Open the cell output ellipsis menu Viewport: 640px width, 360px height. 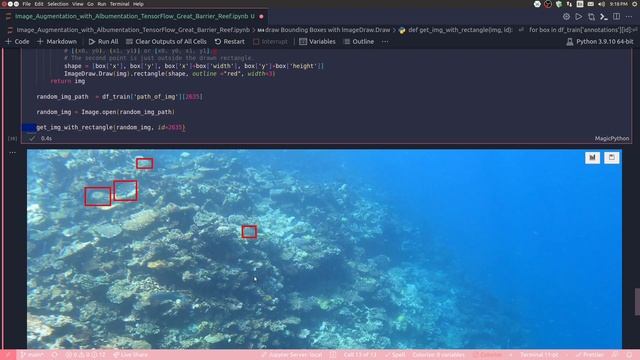[x=12, y=153]
